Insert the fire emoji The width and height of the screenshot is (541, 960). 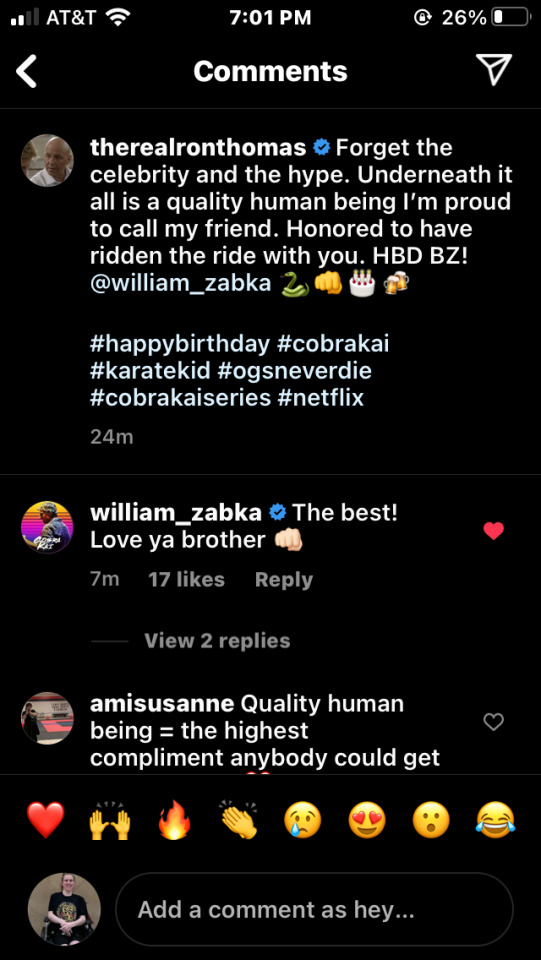(174, 820)
